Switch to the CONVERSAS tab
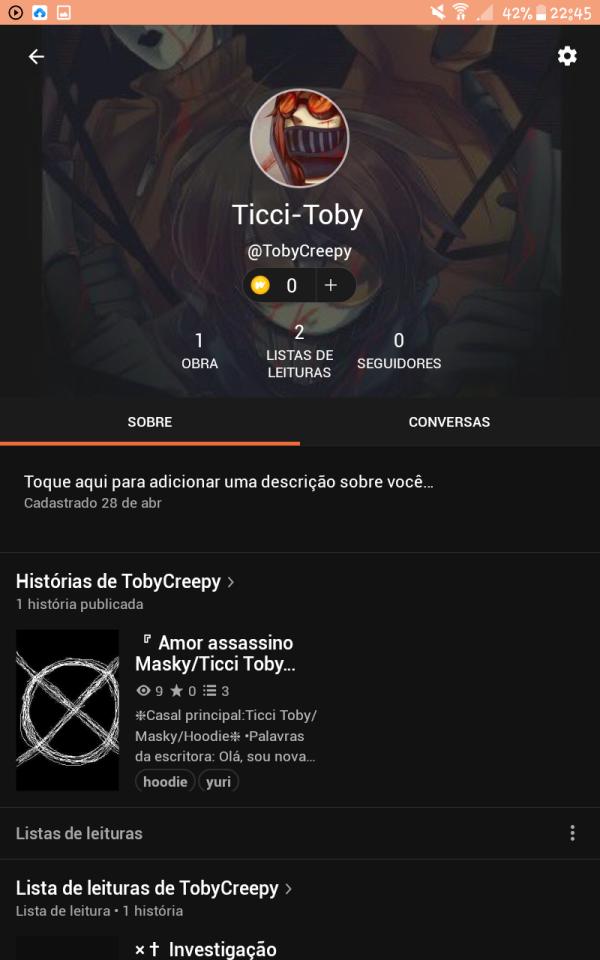 click(449, 422)
